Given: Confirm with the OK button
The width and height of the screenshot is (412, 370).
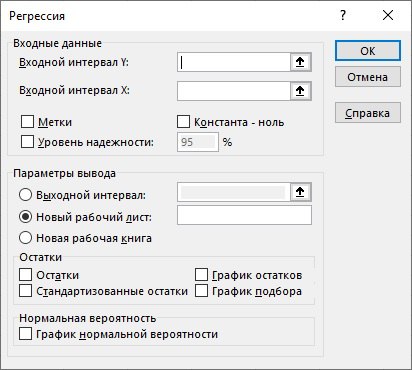Looking at the screenshot, I should 368,51.
